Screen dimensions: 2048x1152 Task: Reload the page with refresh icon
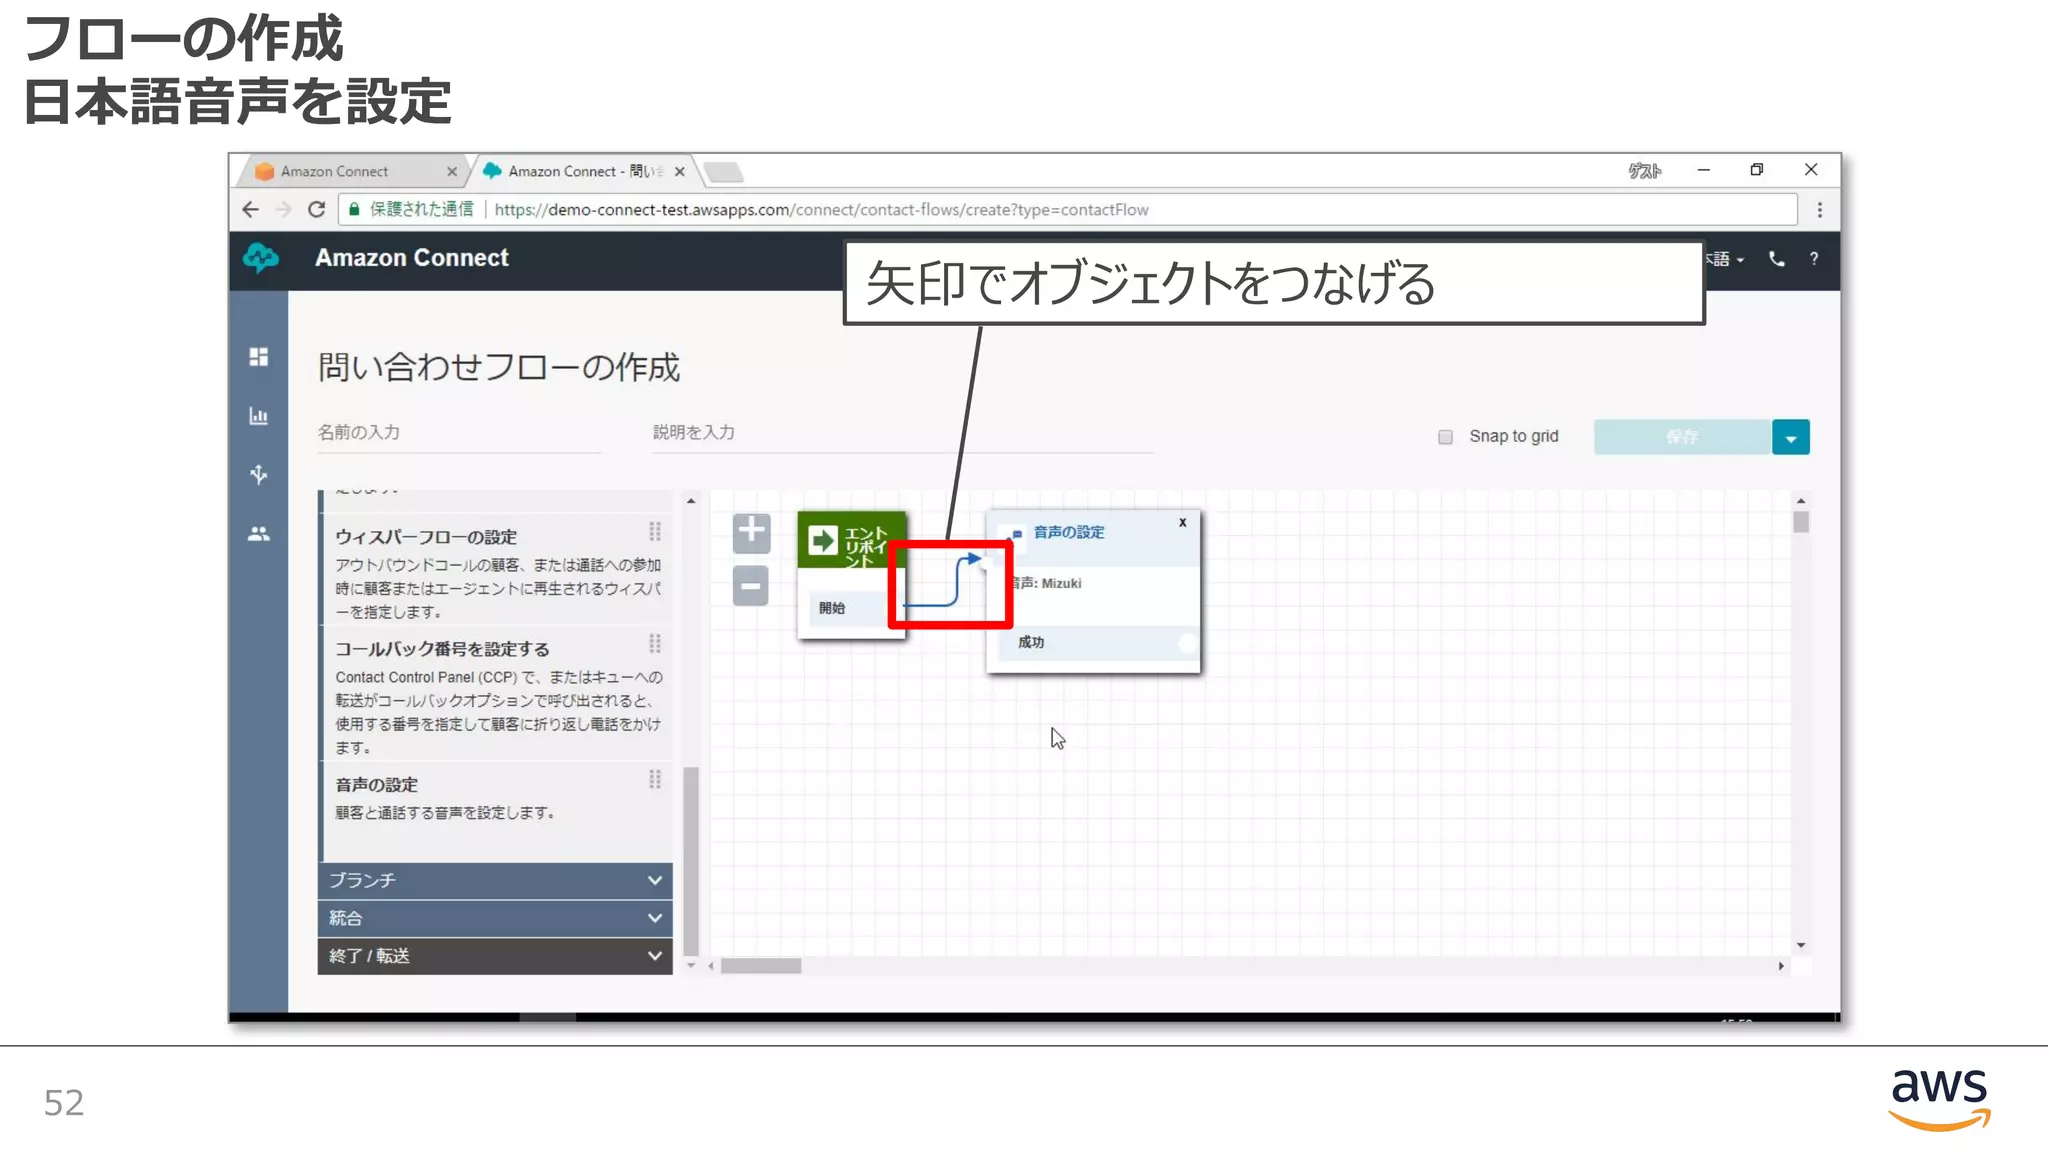click(x=317, y=209)
